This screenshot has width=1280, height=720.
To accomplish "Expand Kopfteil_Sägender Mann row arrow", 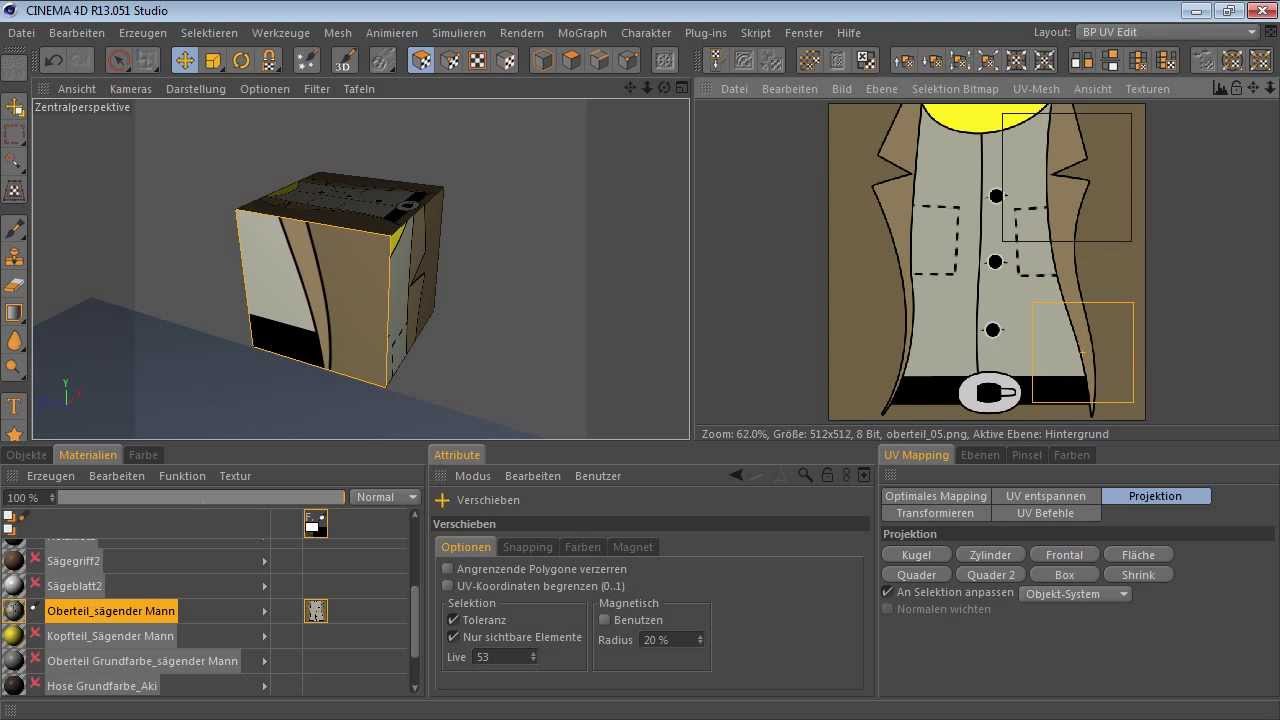I will click(x=265, y=636).
